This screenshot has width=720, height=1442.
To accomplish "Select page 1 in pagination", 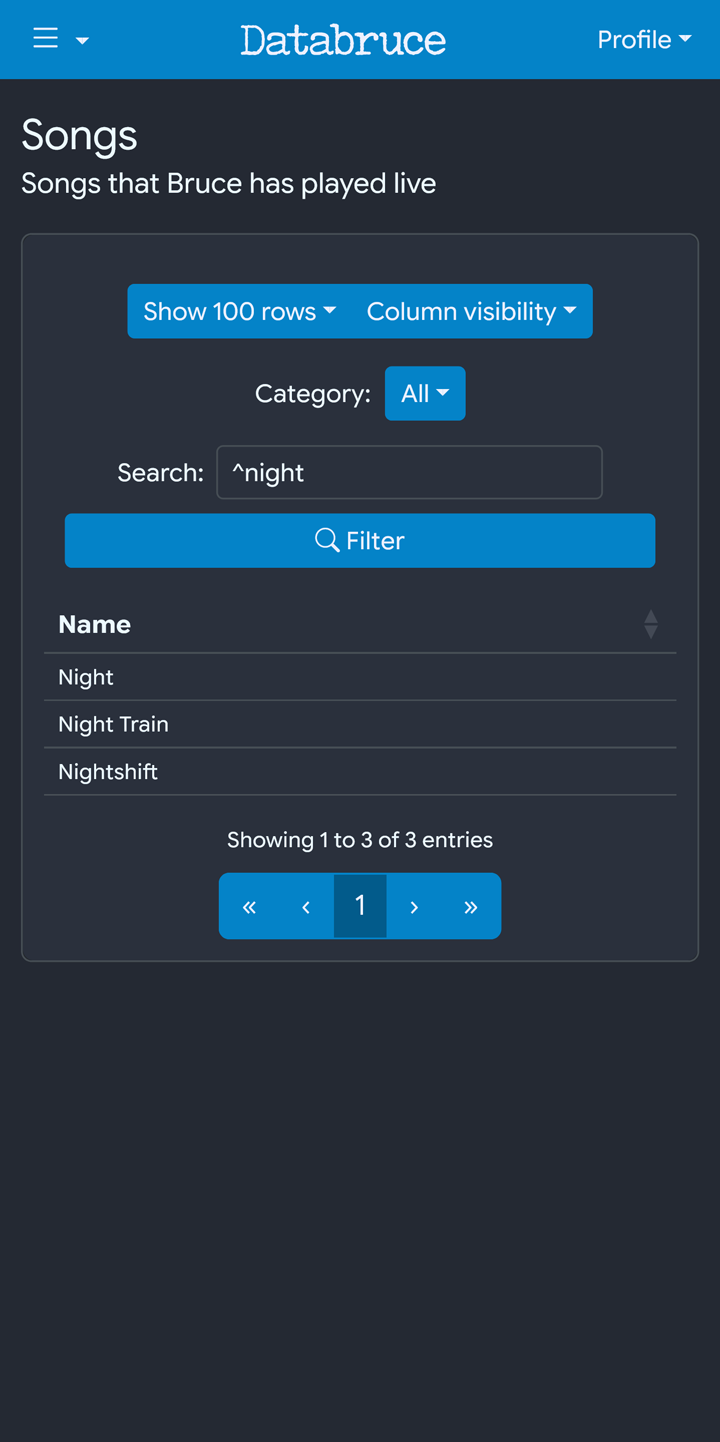I will [x=360, y=907].
